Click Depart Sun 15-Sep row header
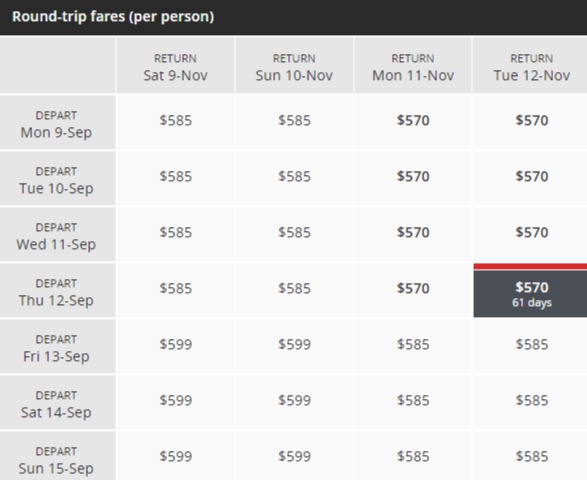587x480 pixels. tap(57, 456)
